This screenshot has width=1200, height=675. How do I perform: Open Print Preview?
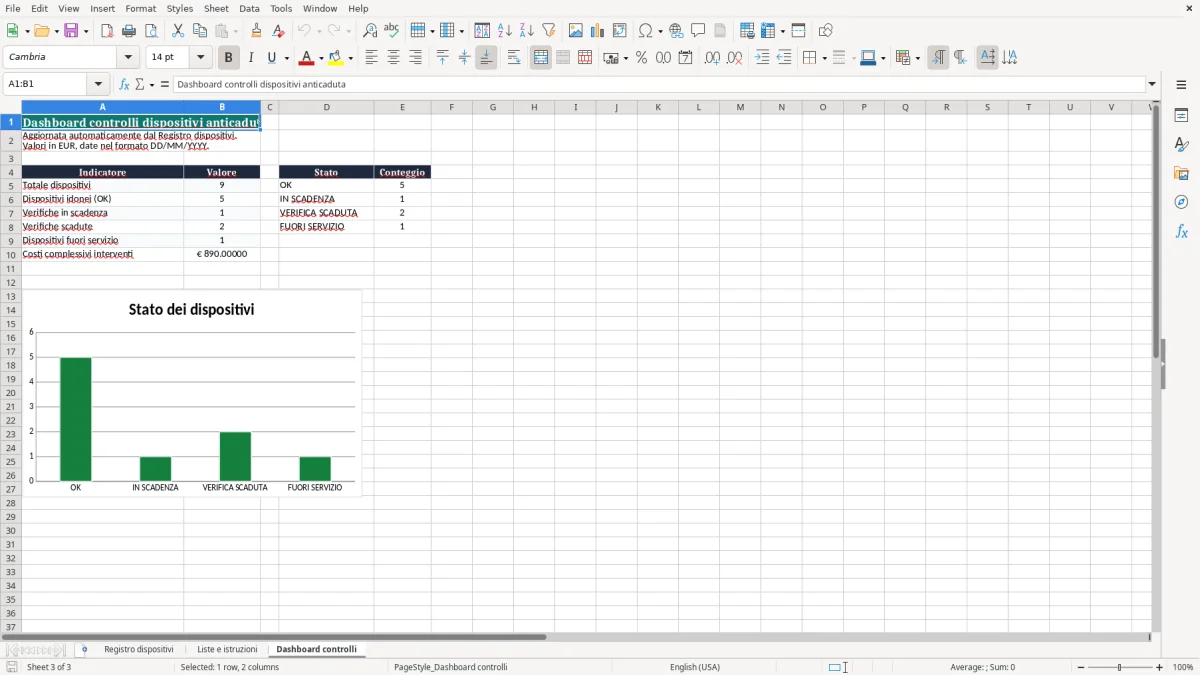point(151,31)
